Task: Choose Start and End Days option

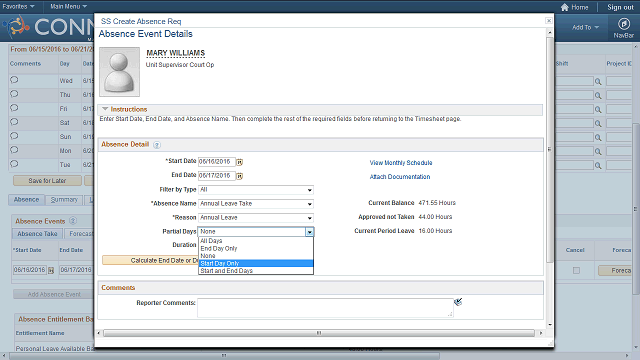Action: pyautogui.click(x=256, y=271)
